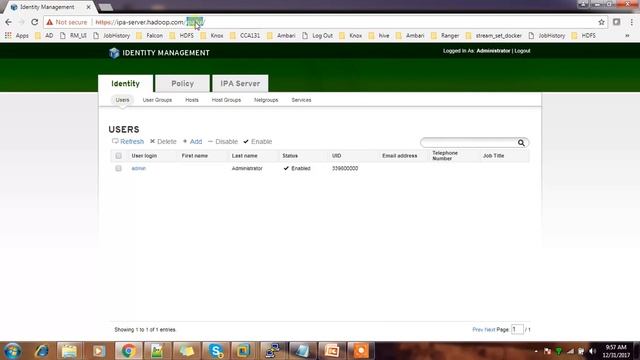The height and width of the screenshot is (360, 640).
Task: Click the UID value 339600000
Action: point(345,168)
